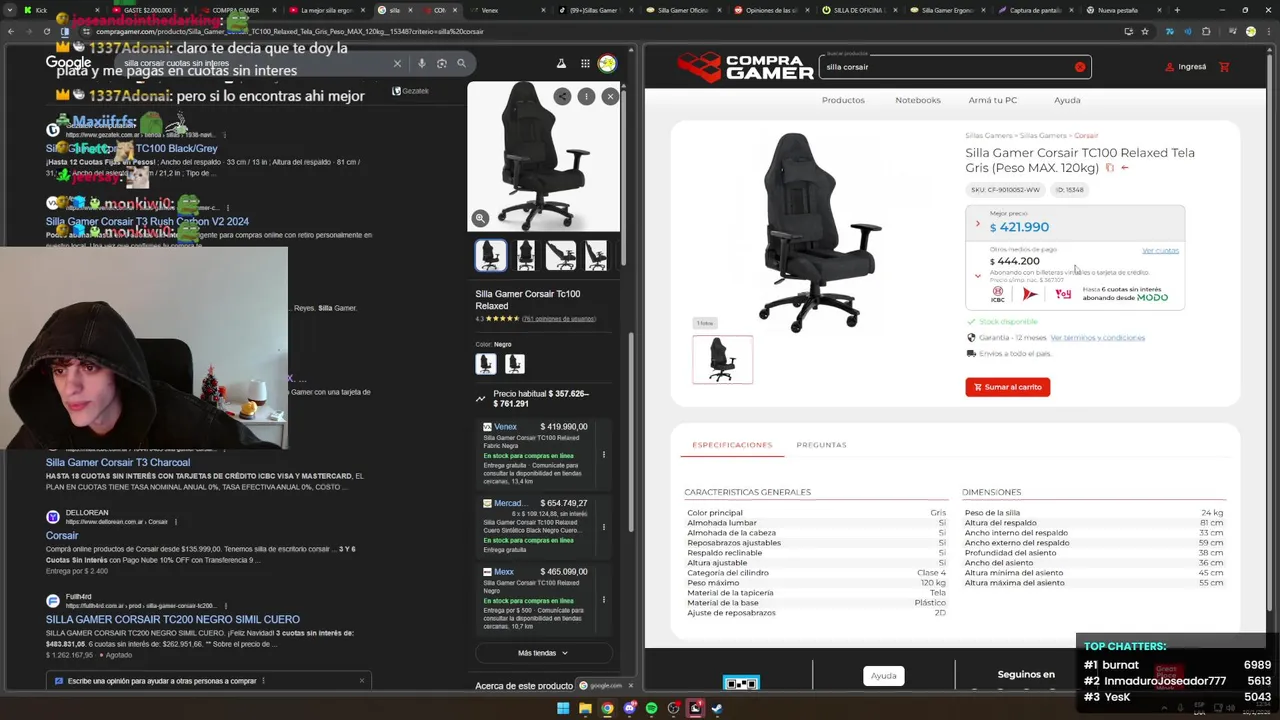Open Notebooks menu item

(x=918, y=100)
